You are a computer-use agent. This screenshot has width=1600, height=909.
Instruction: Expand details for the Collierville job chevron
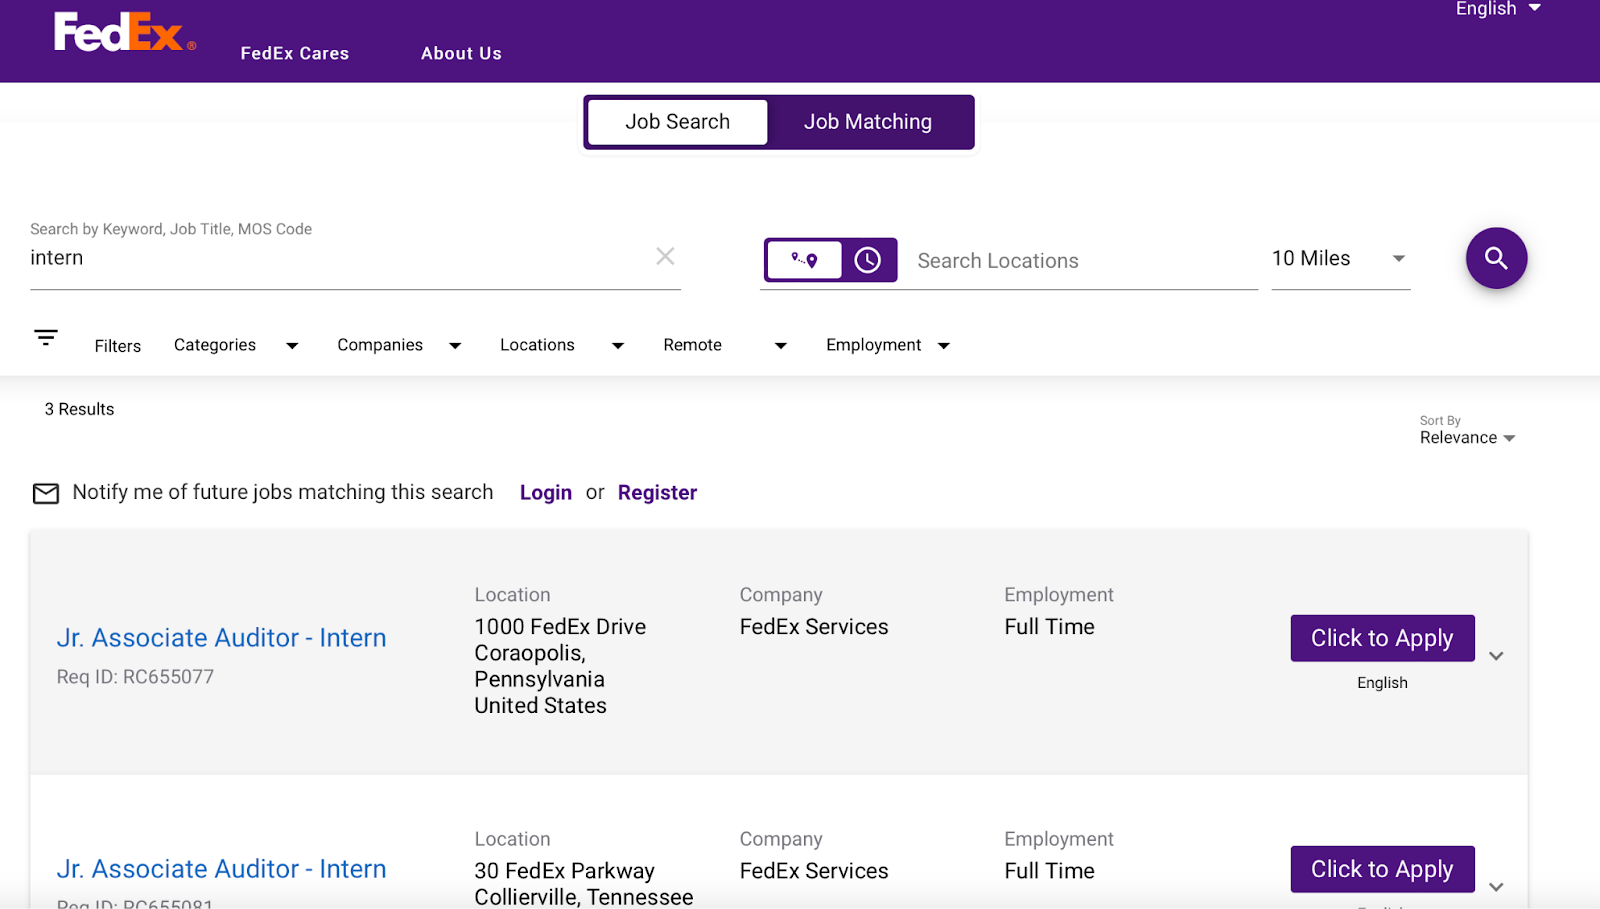[x=1496, y=887]
